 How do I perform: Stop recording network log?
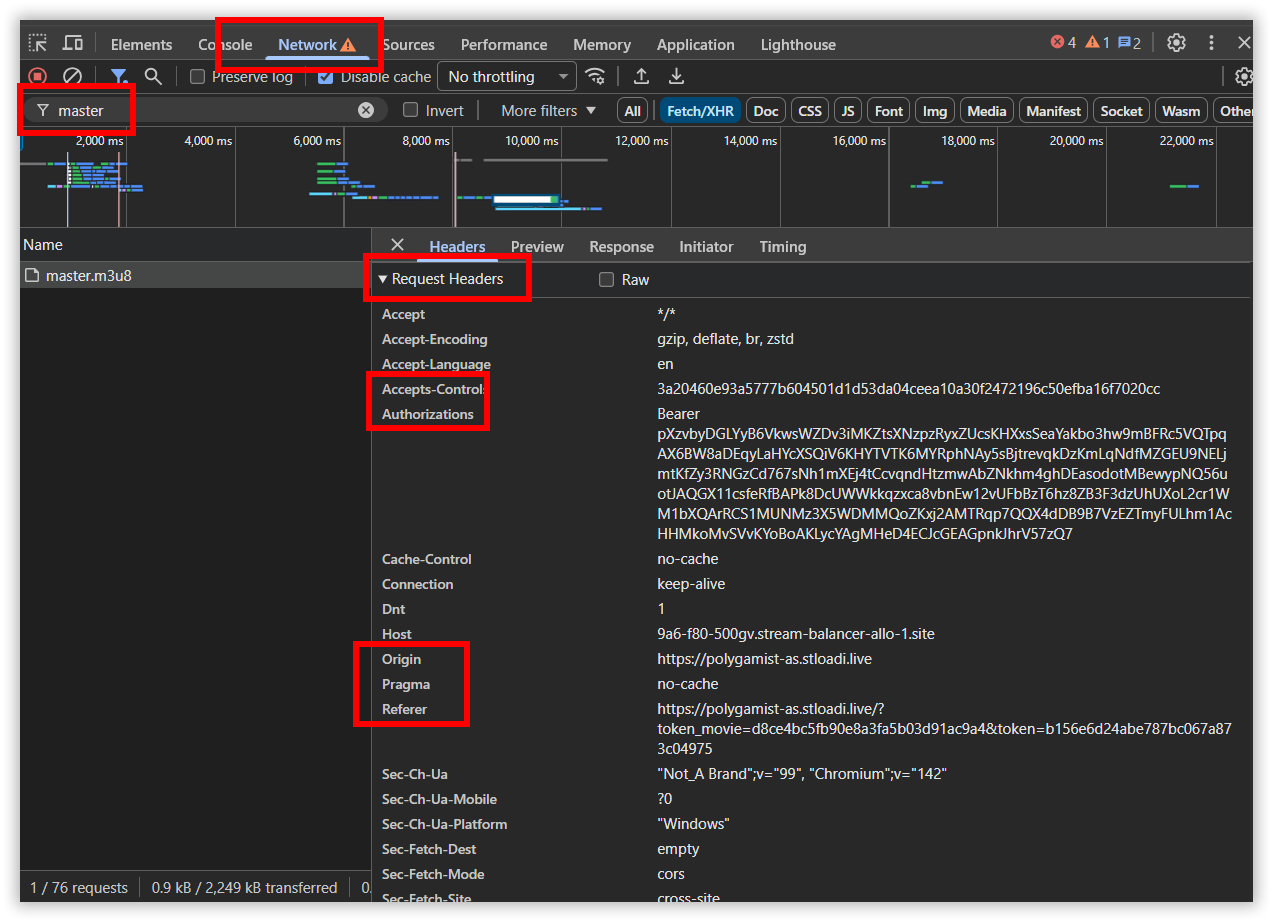(38, 76)
